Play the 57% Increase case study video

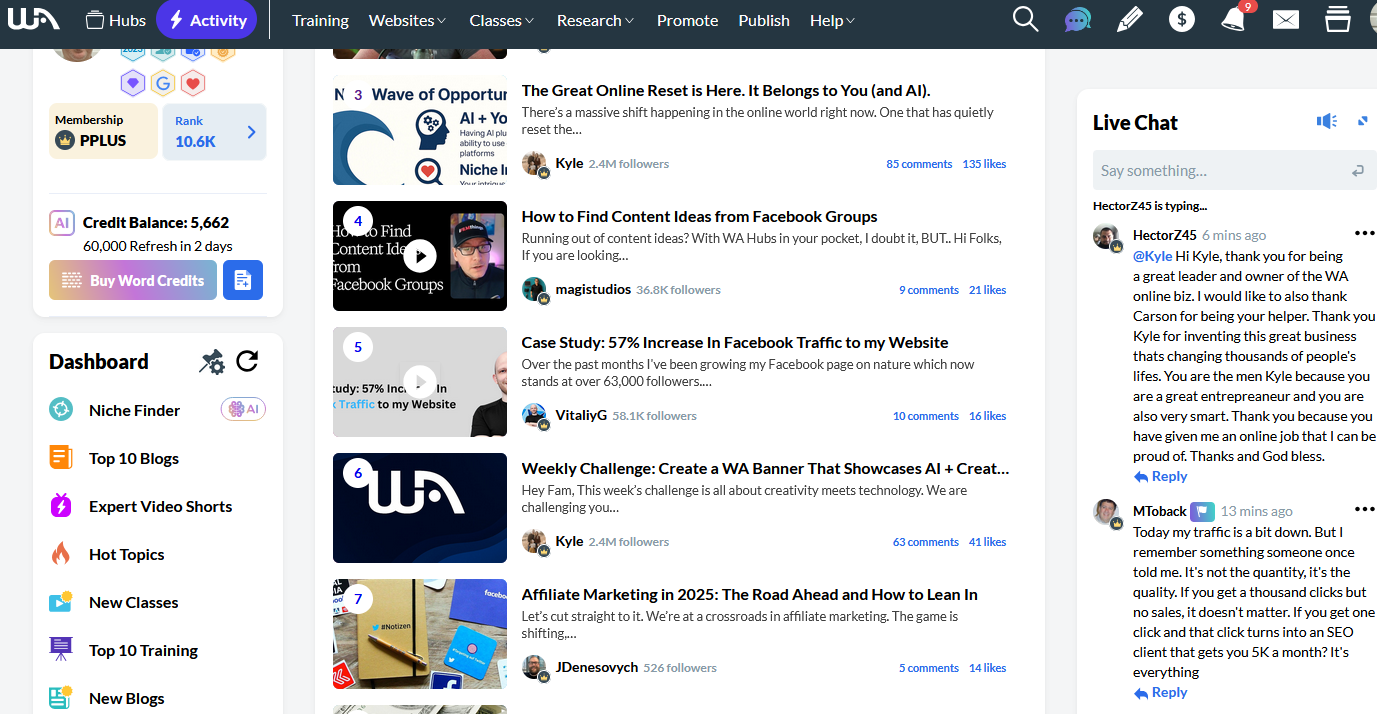(x=420, y=382)
